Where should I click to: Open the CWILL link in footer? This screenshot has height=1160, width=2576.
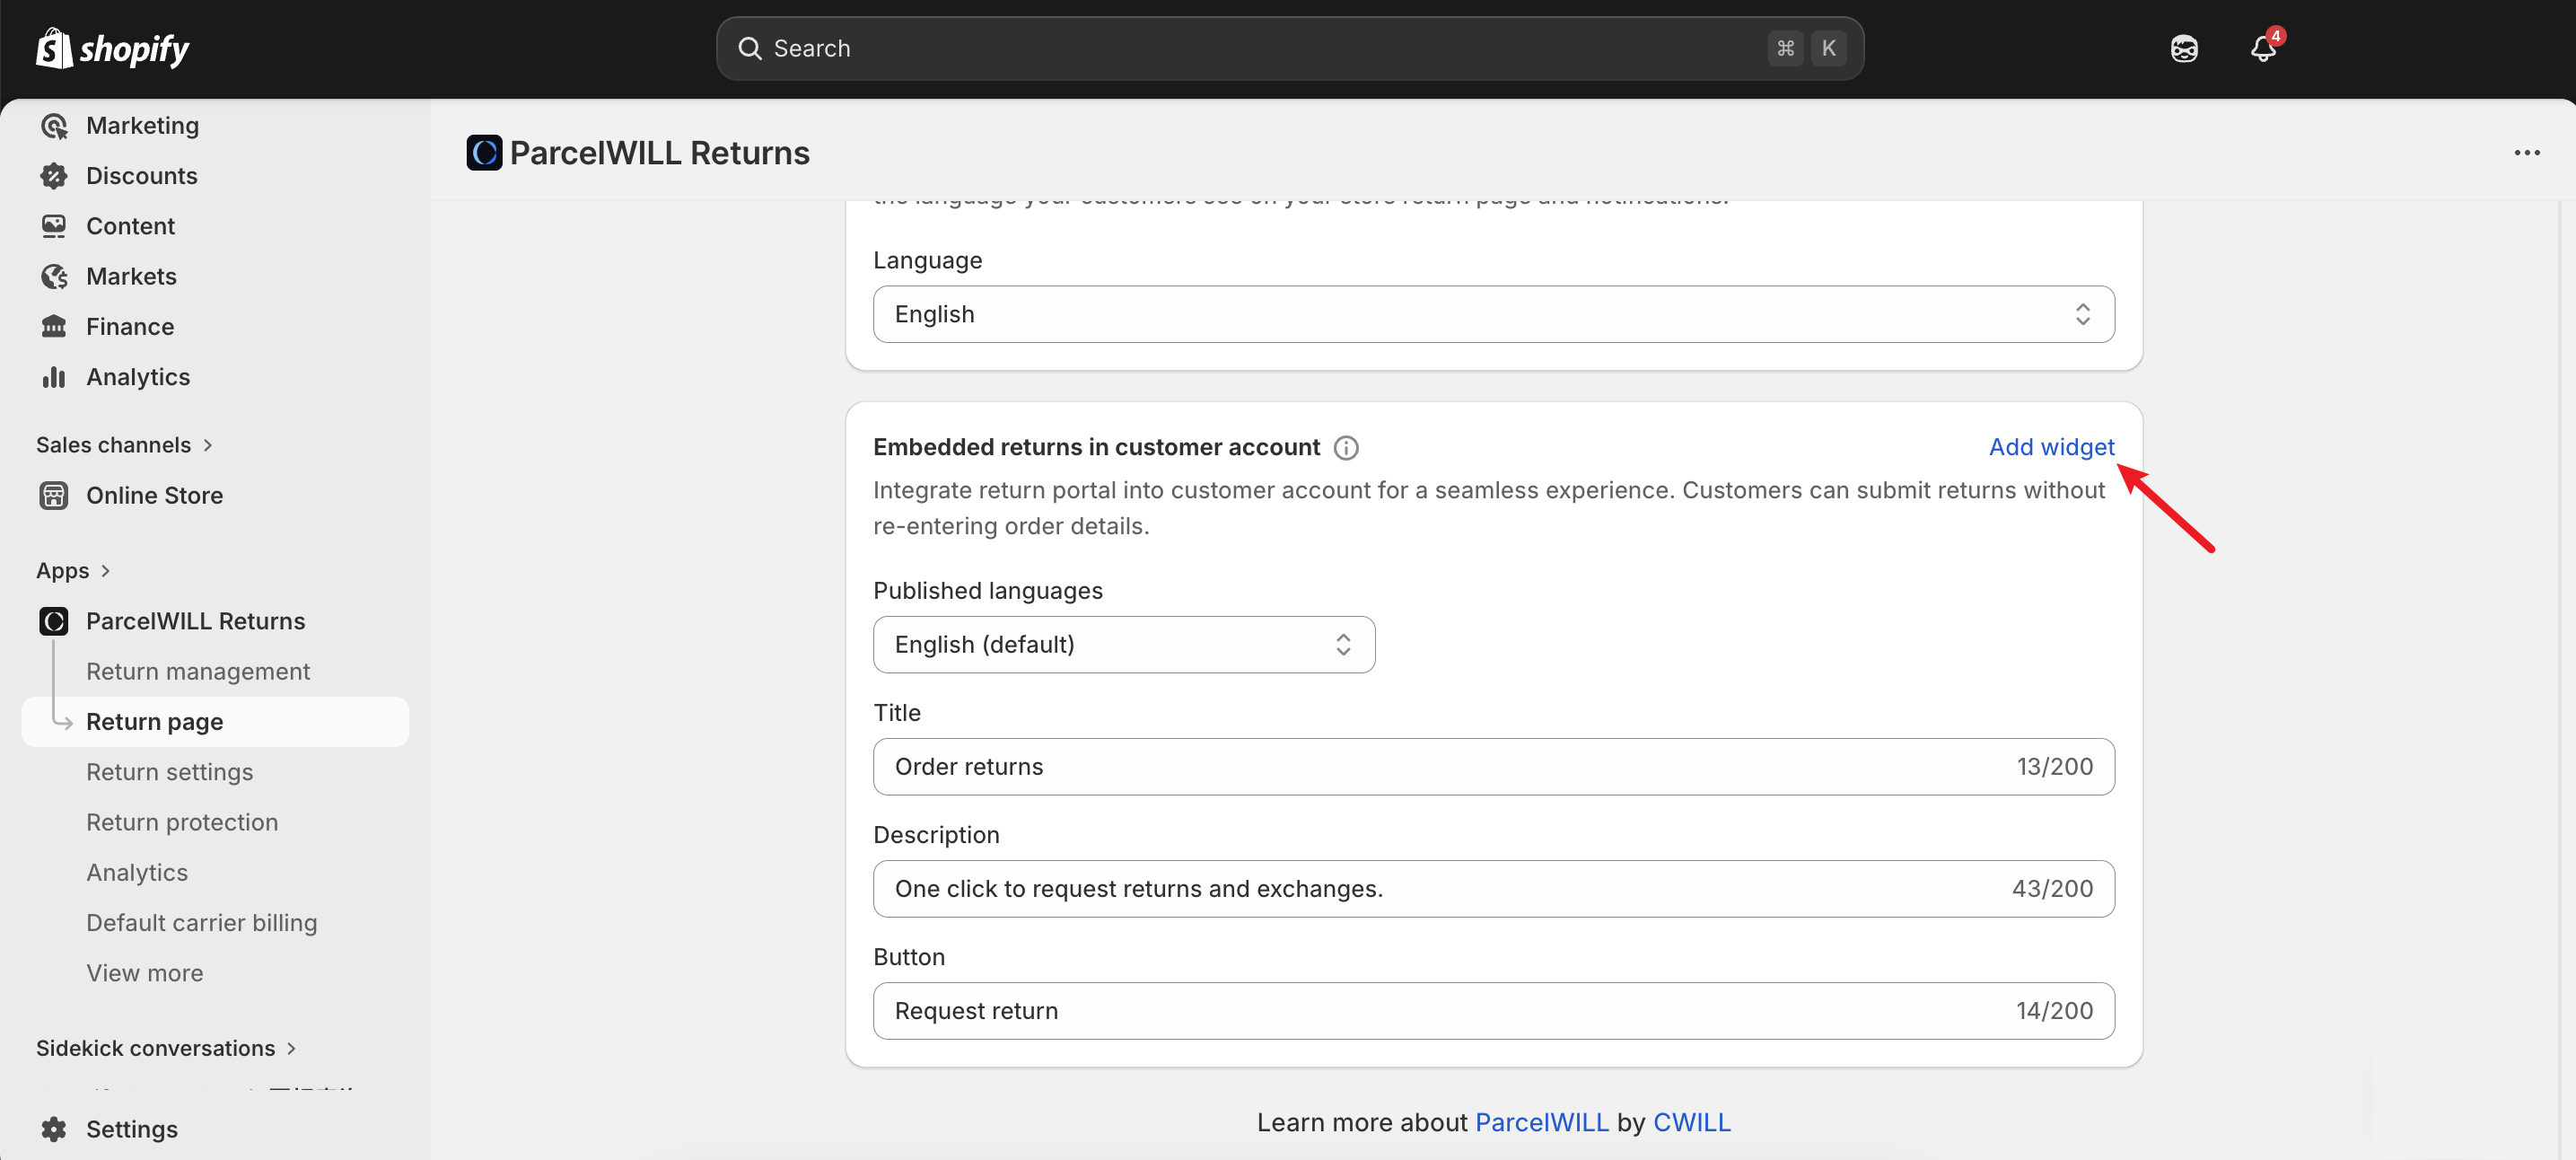(x=1691, y=1122)
